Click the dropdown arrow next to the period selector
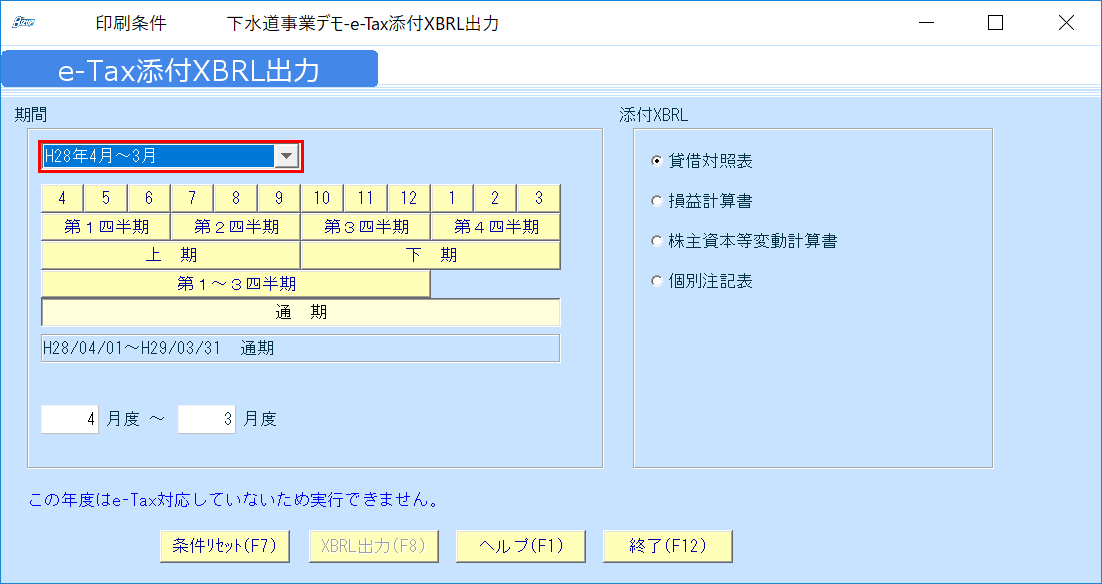This screenshot has width=1102, height=584. [288, 157]
